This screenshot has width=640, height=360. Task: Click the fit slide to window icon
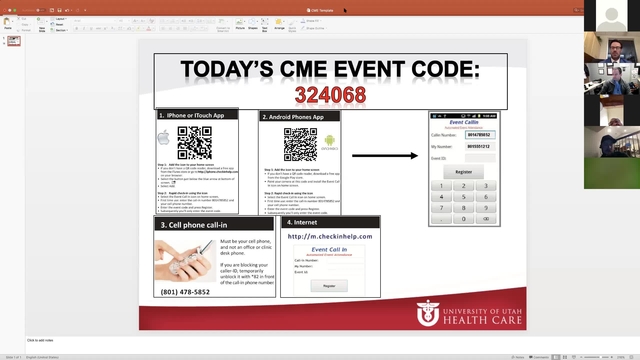click(x=631, y=357)
